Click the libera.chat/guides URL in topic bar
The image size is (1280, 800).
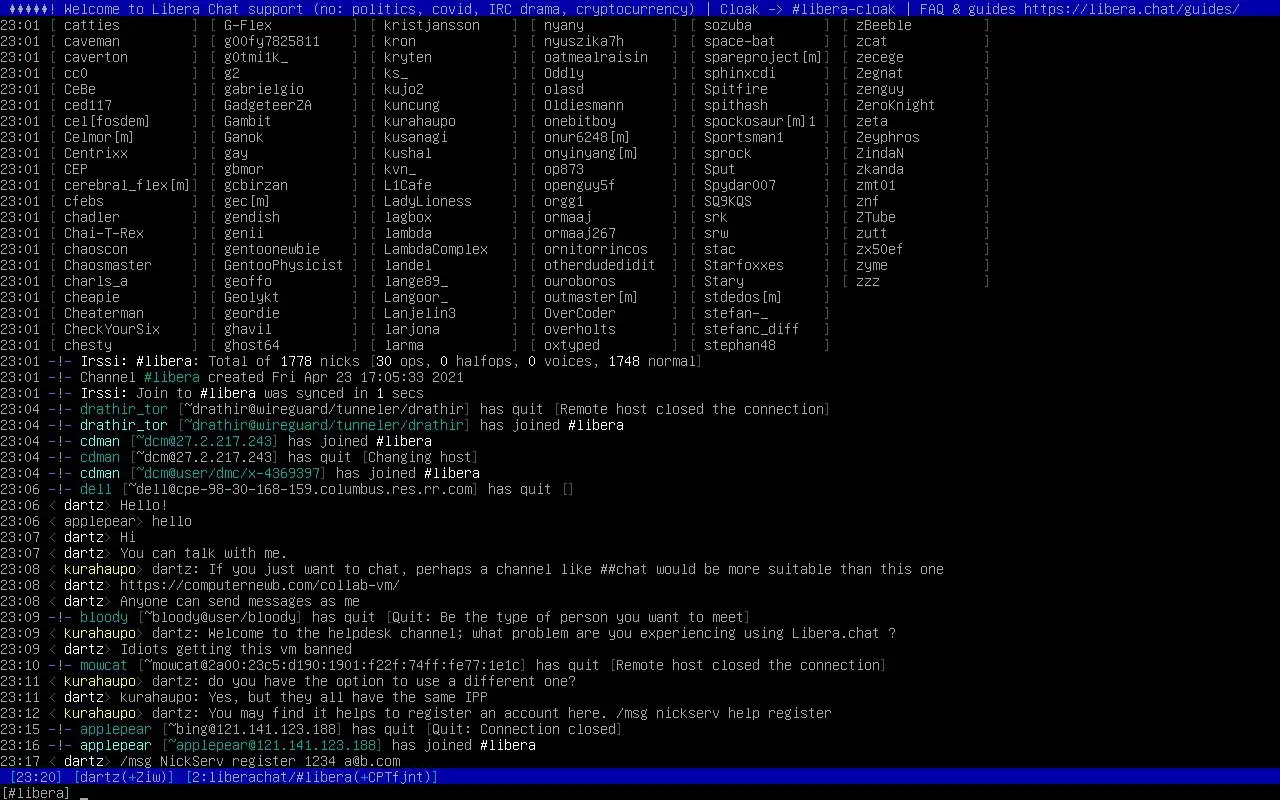coord(1132,9)
